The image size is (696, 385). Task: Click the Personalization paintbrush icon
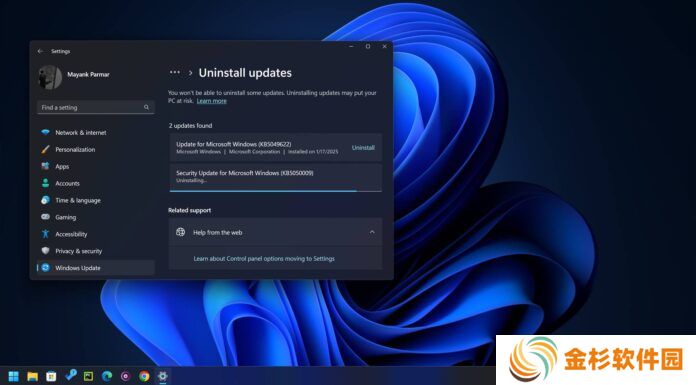click(x=45, y=149)
